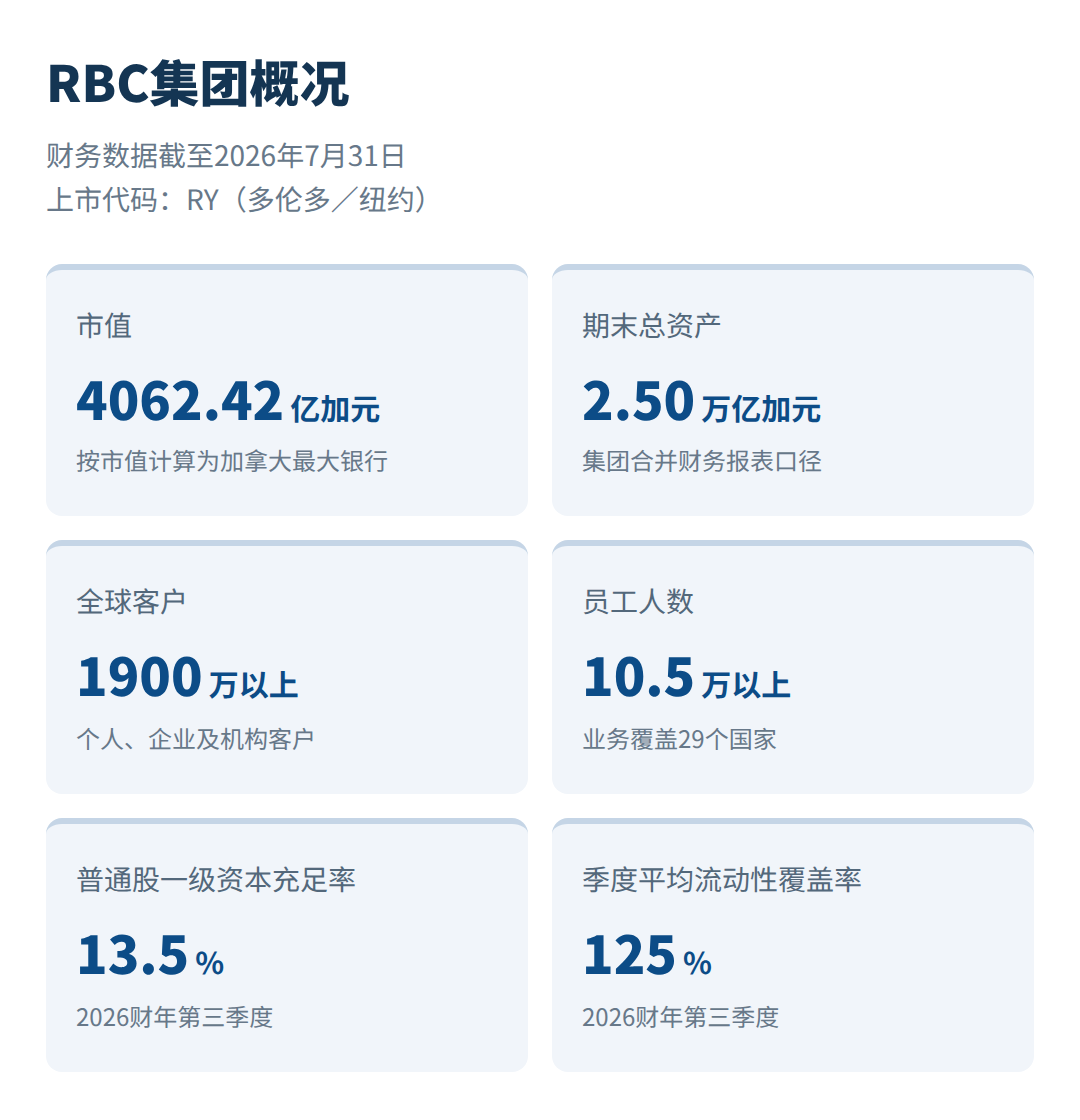Click the note 业务覆盖29个国家
This screenshot has height=1120, width=1080.
(x=679, y=739)
